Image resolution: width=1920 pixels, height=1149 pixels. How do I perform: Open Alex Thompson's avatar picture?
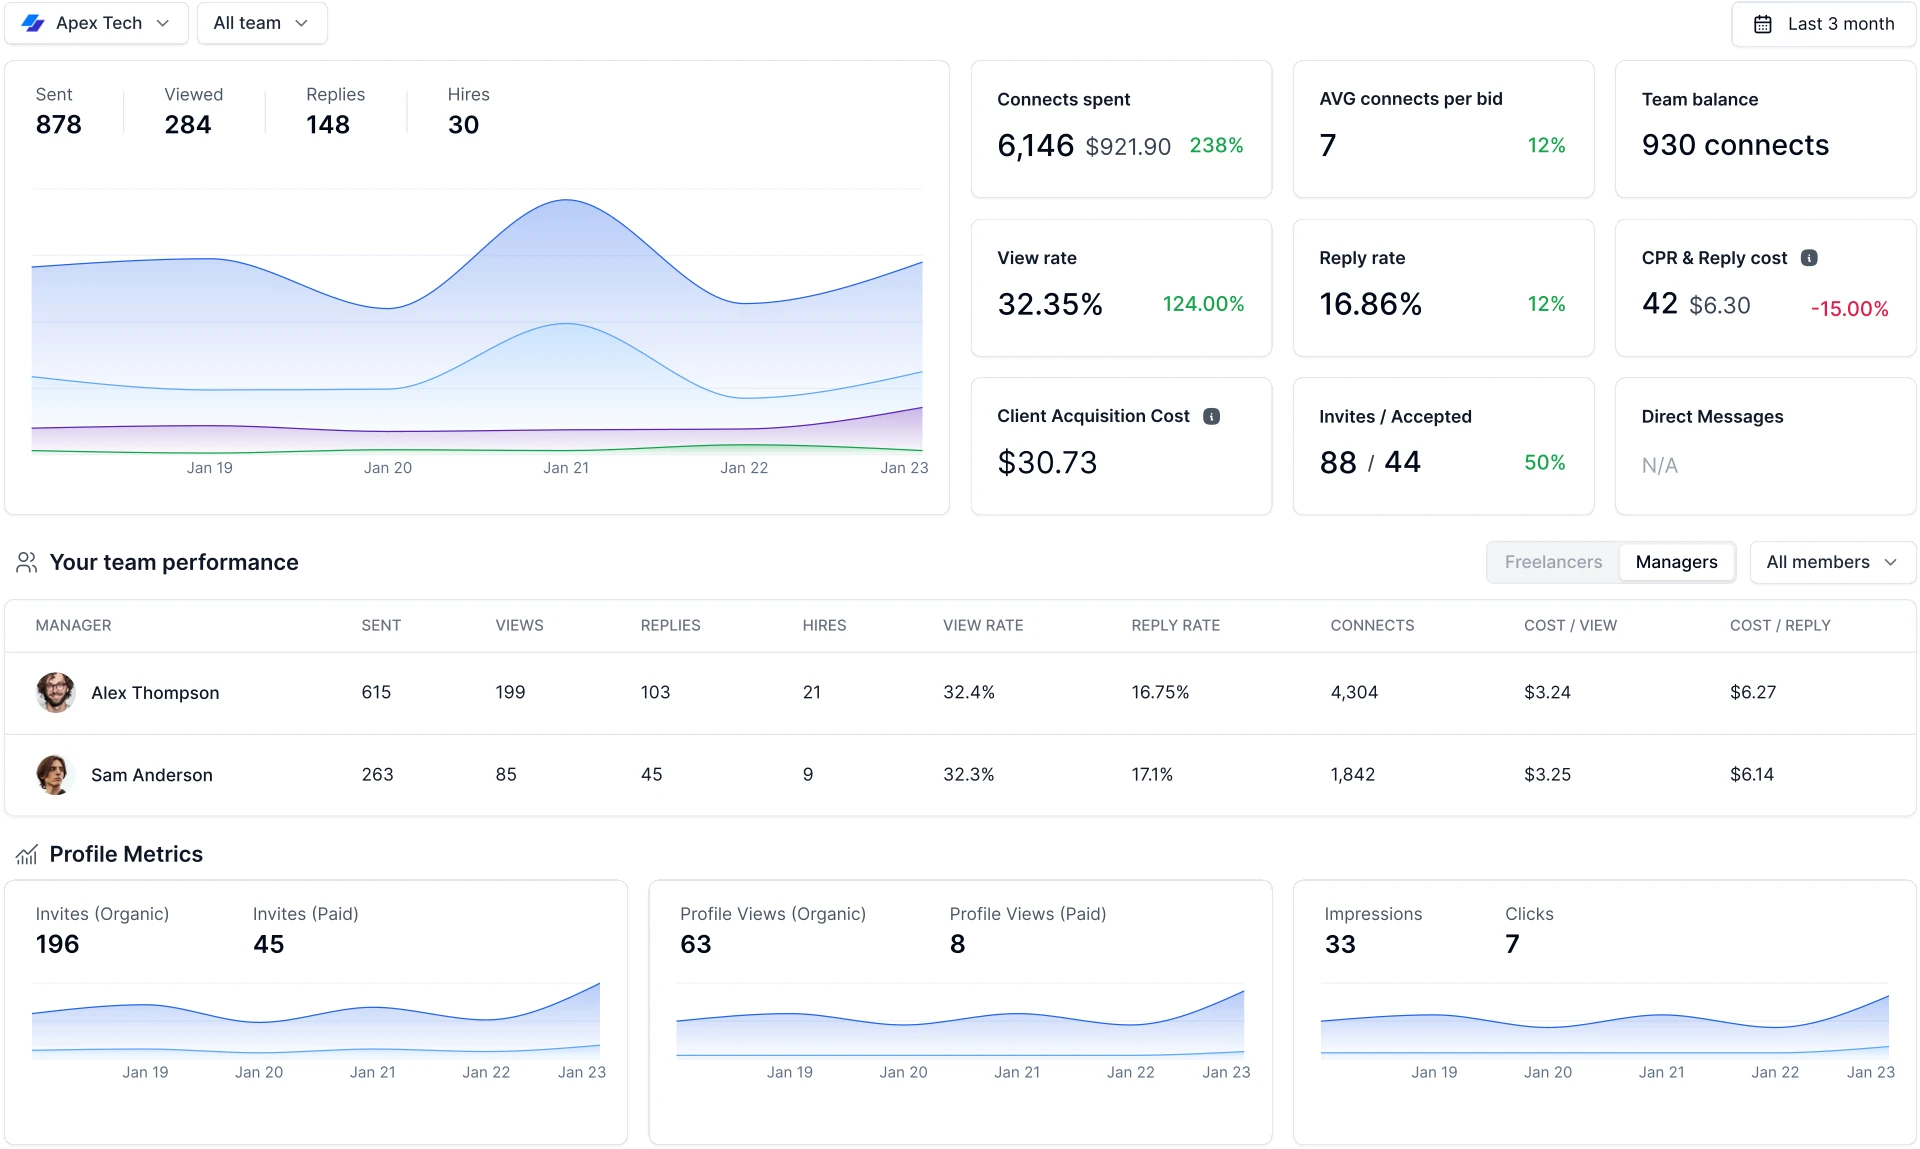56,692
